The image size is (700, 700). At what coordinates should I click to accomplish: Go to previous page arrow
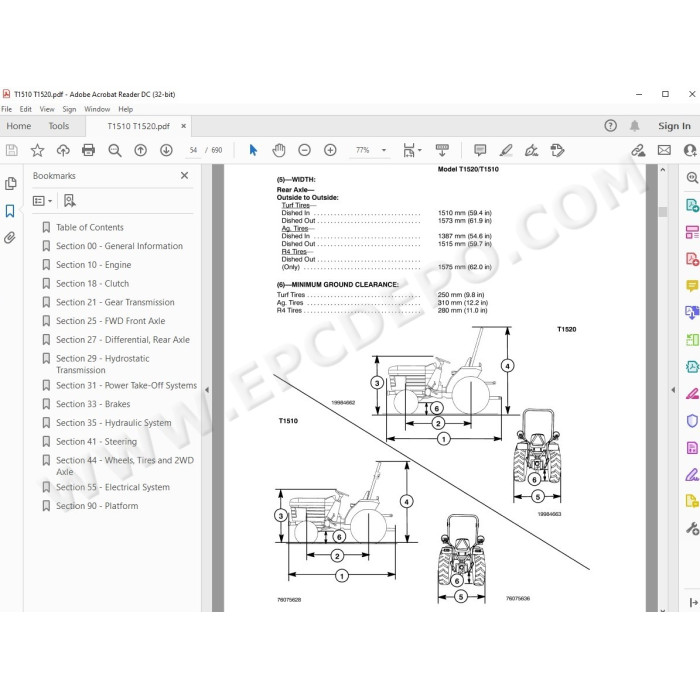click(x=141, y=150)
